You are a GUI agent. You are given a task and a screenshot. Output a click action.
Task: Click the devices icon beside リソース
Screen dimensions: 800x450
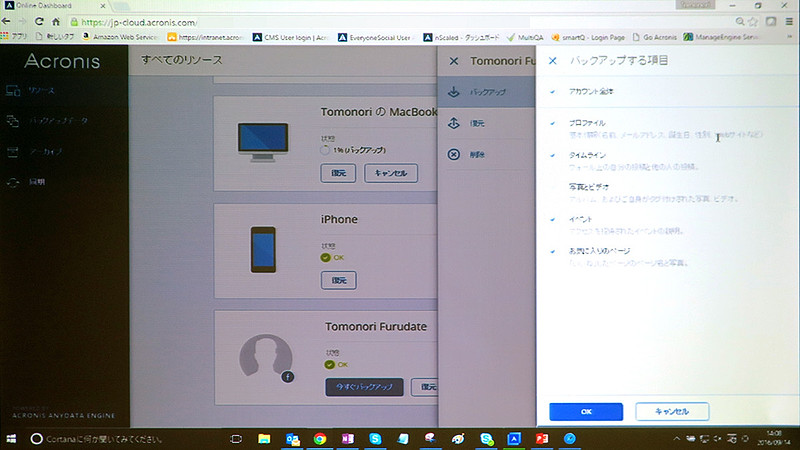[x=13, y=91]
